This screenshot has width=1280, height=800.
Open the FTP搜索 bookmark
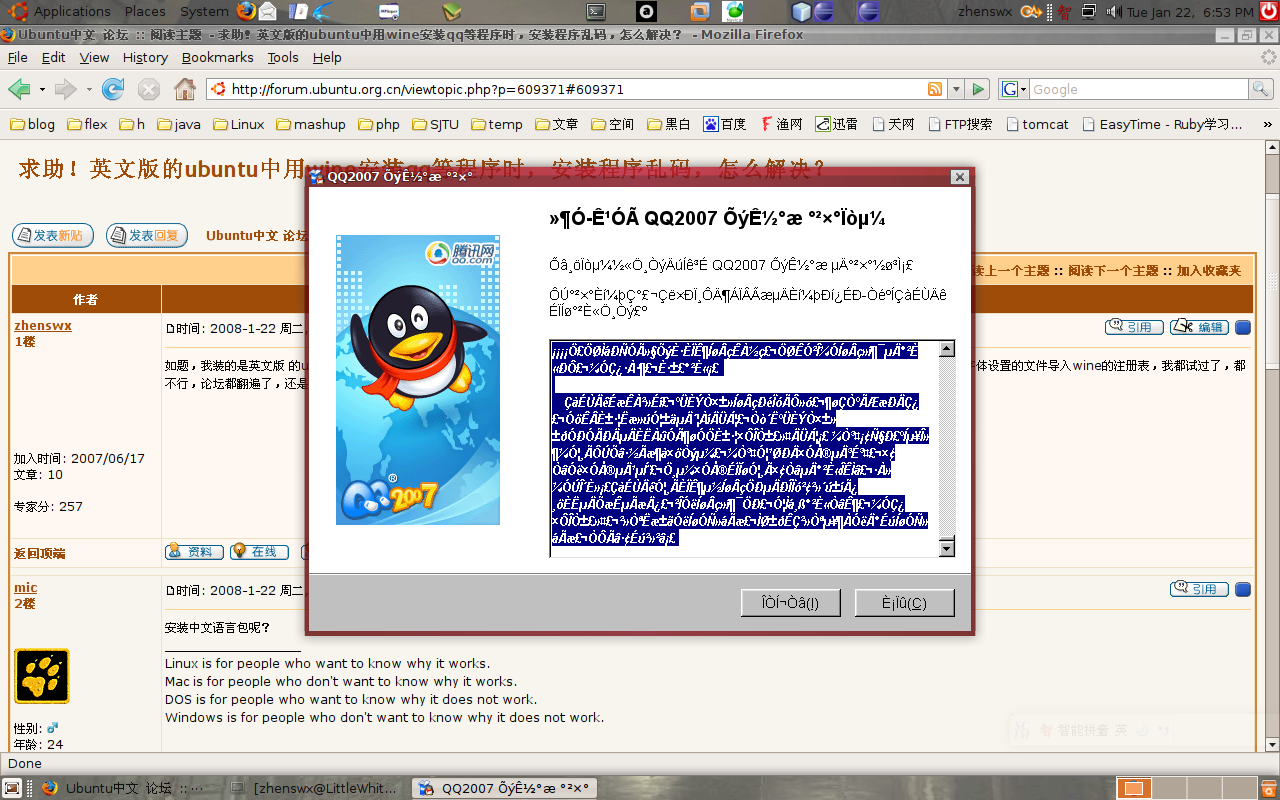959,124
